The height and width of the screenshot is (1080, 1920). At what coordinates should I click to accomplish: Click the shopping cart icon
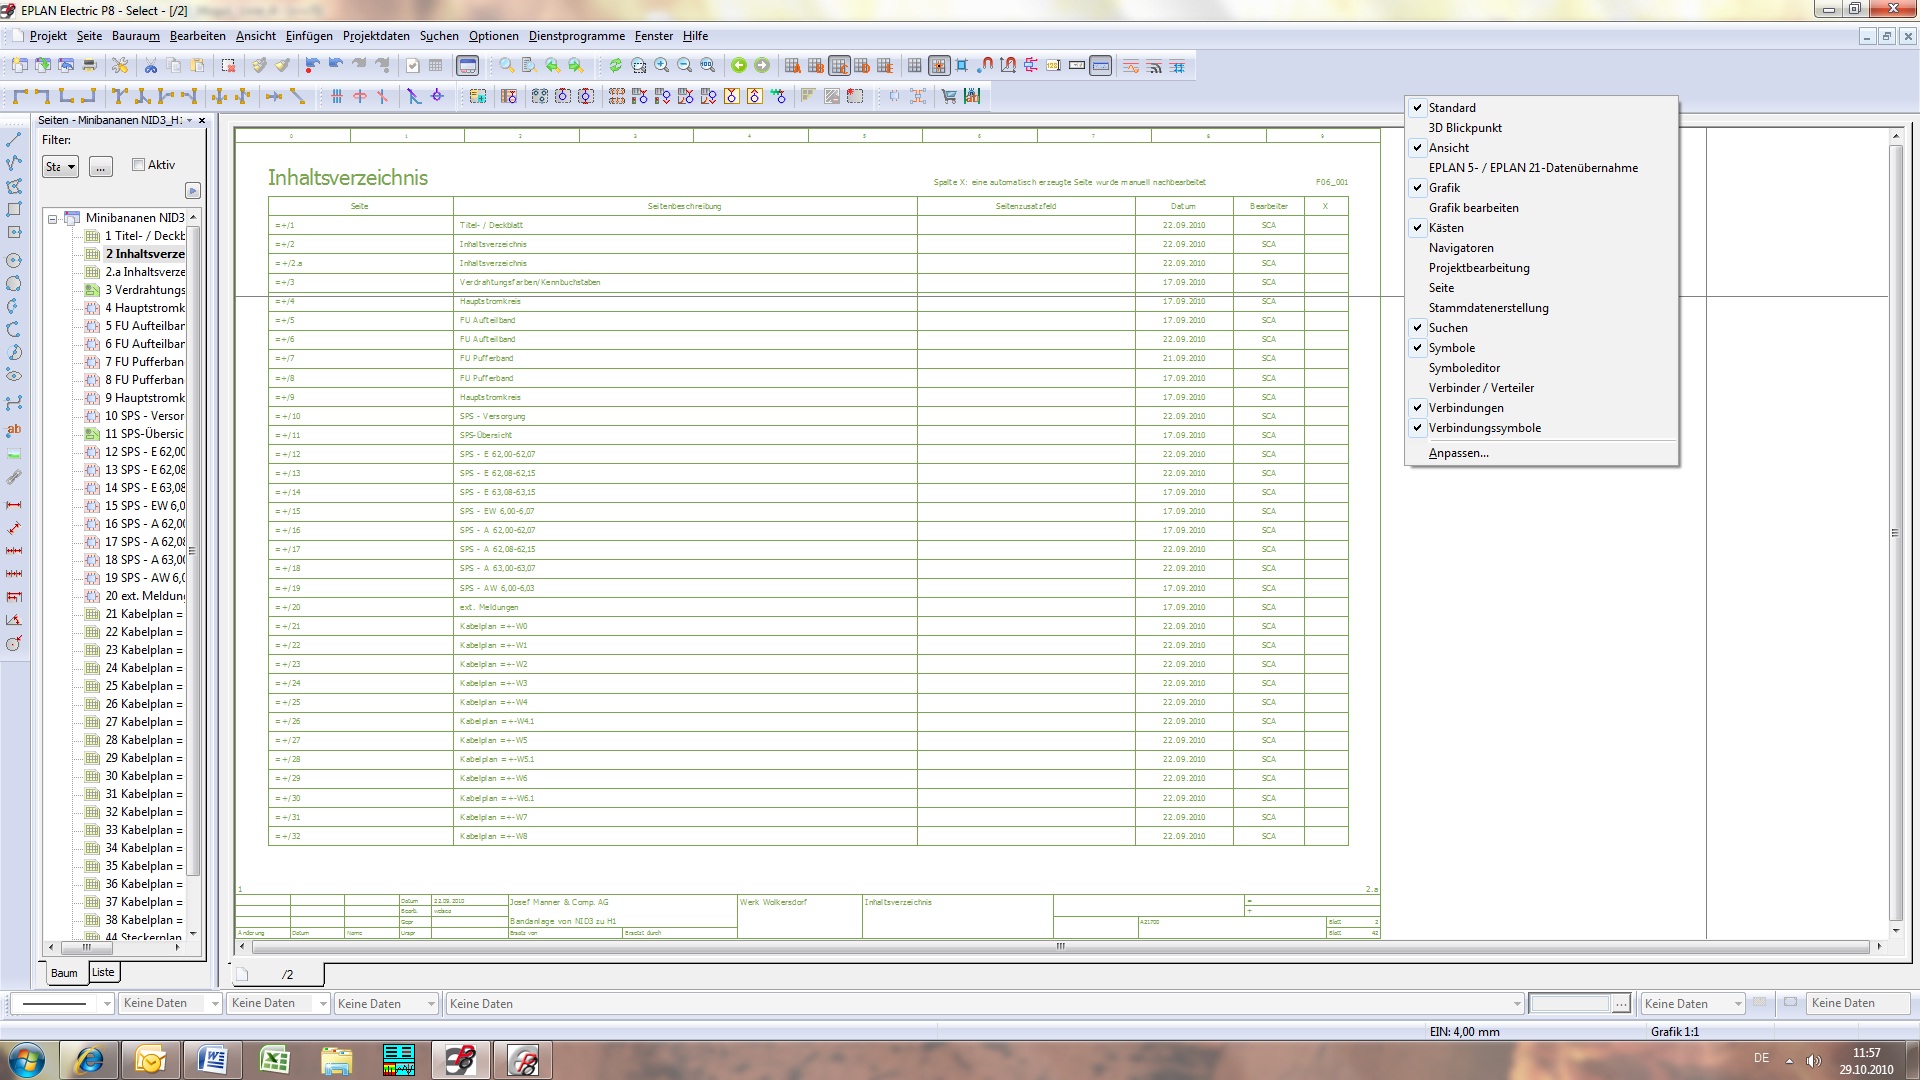point(949,96)
